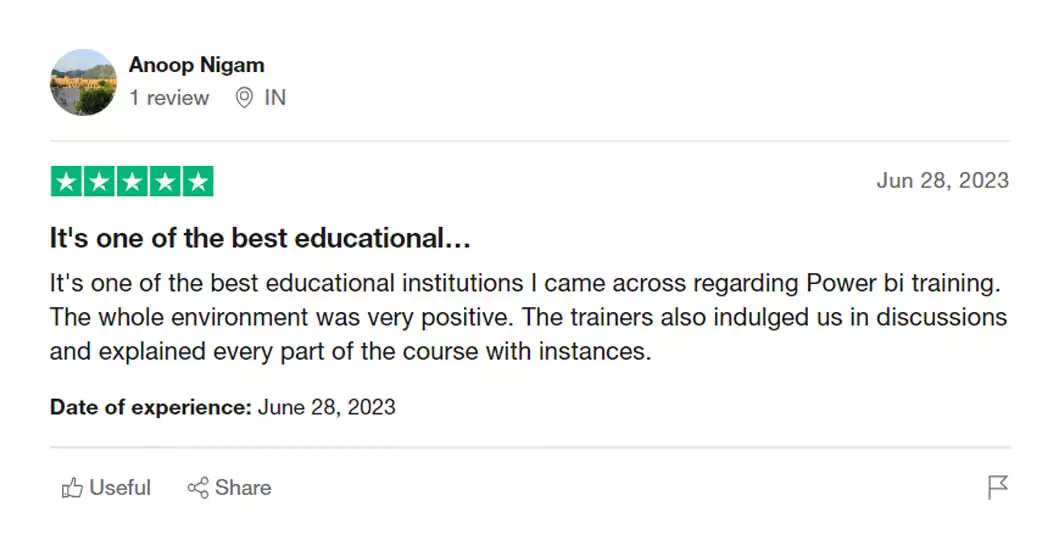Click the second green star

tap(99, 182)
